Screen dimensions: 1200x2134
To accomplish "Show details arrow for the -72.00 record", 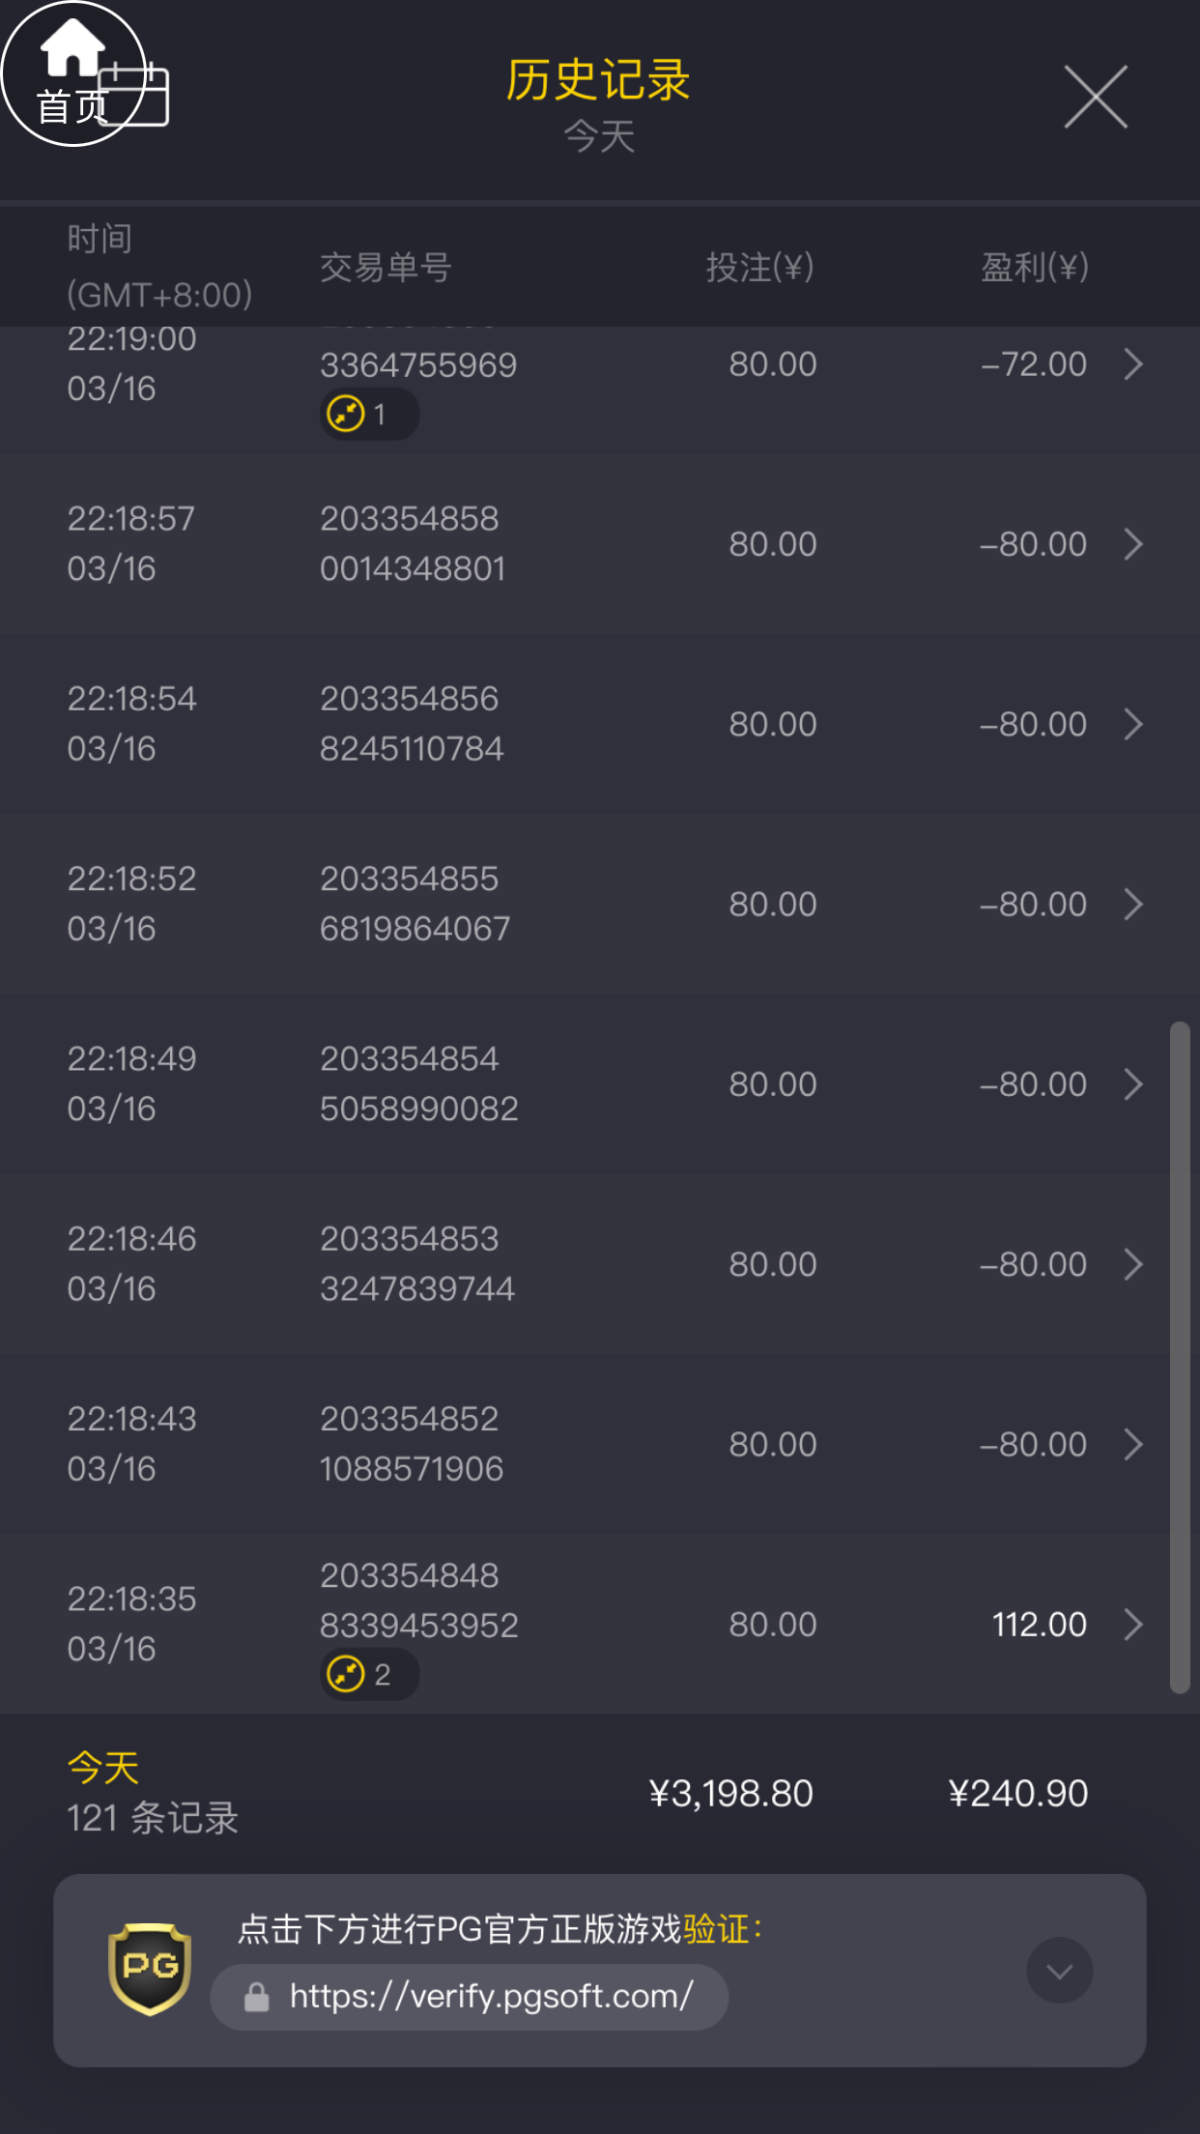I will coord(1133,364).
